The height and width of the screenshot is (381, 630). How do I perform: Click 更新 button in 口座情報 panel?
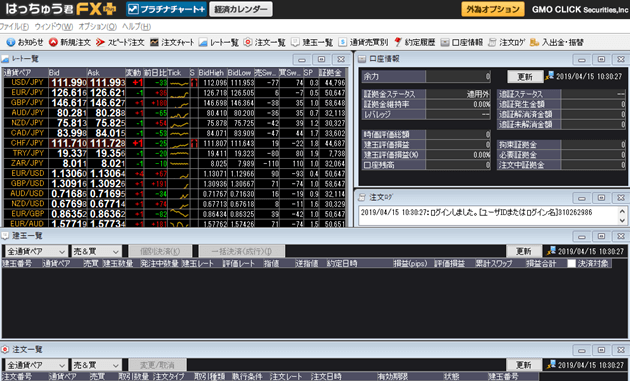524,76
